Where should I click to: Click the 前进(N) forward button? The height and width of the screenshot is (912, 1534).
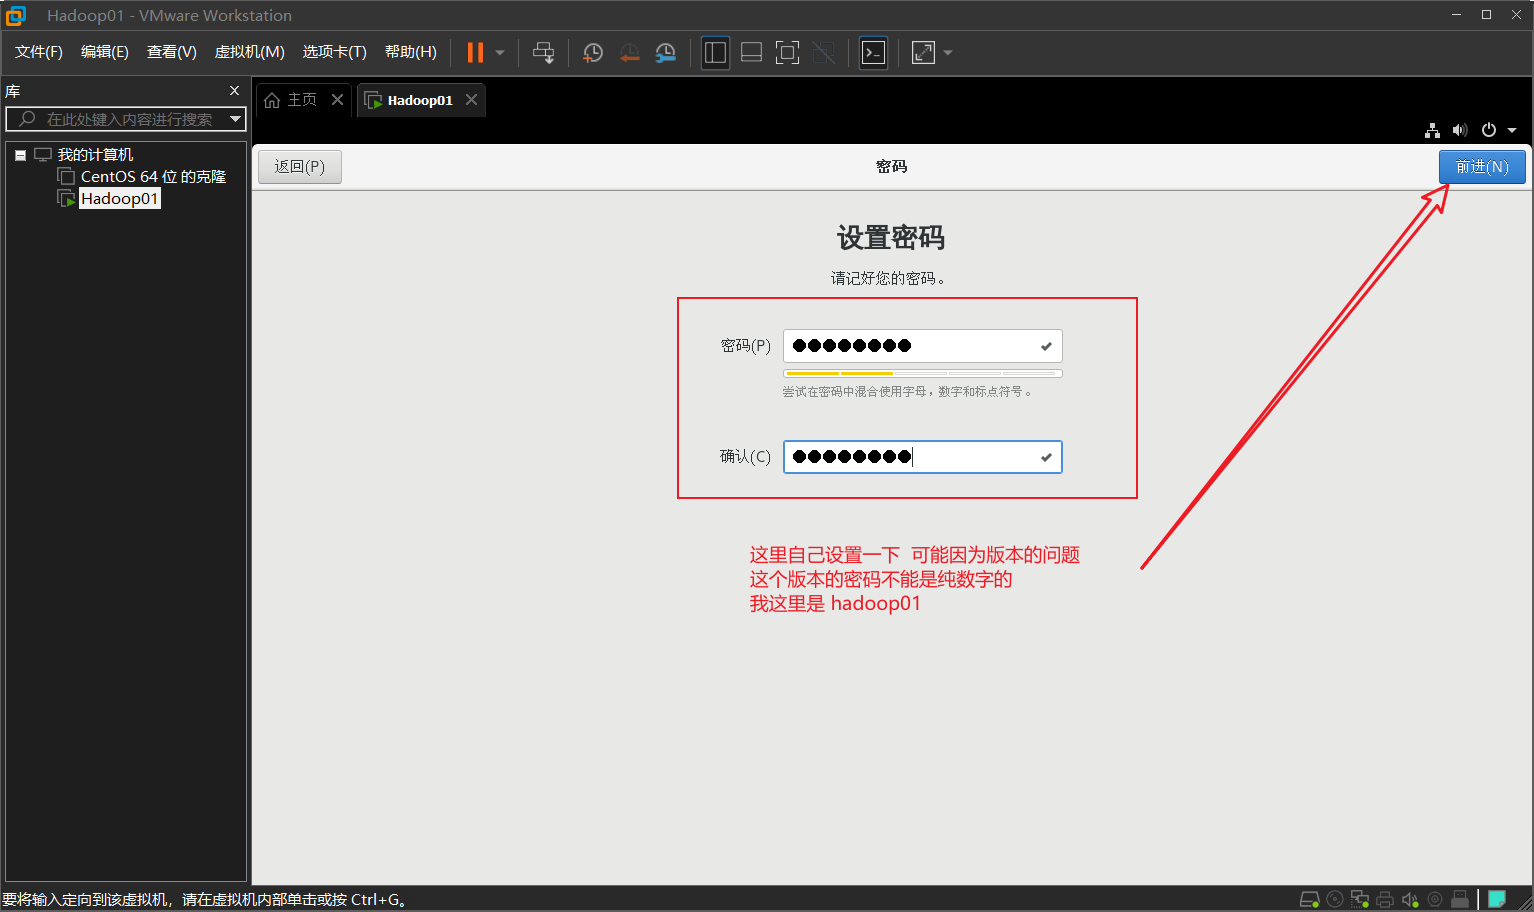pos(1482,167)
